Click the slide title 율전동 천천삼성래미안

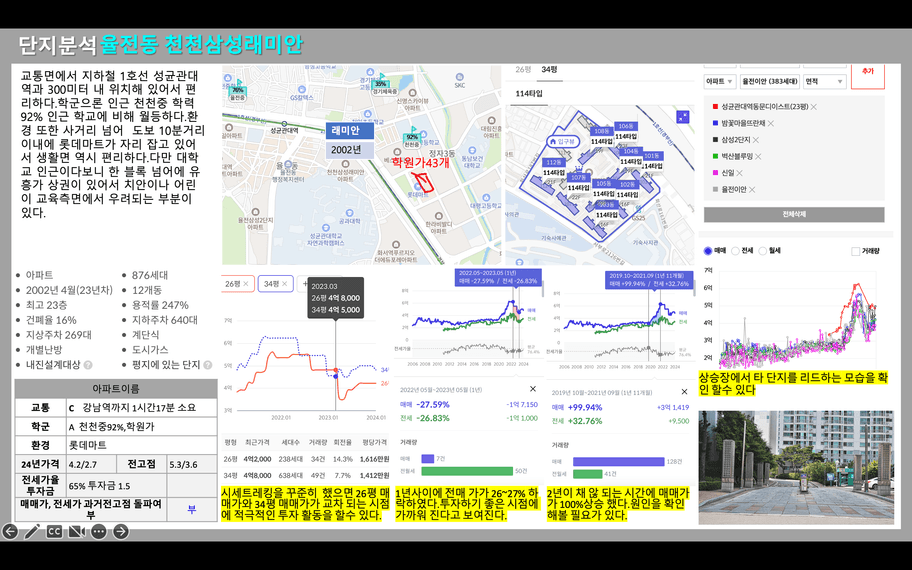coord(201,45)
